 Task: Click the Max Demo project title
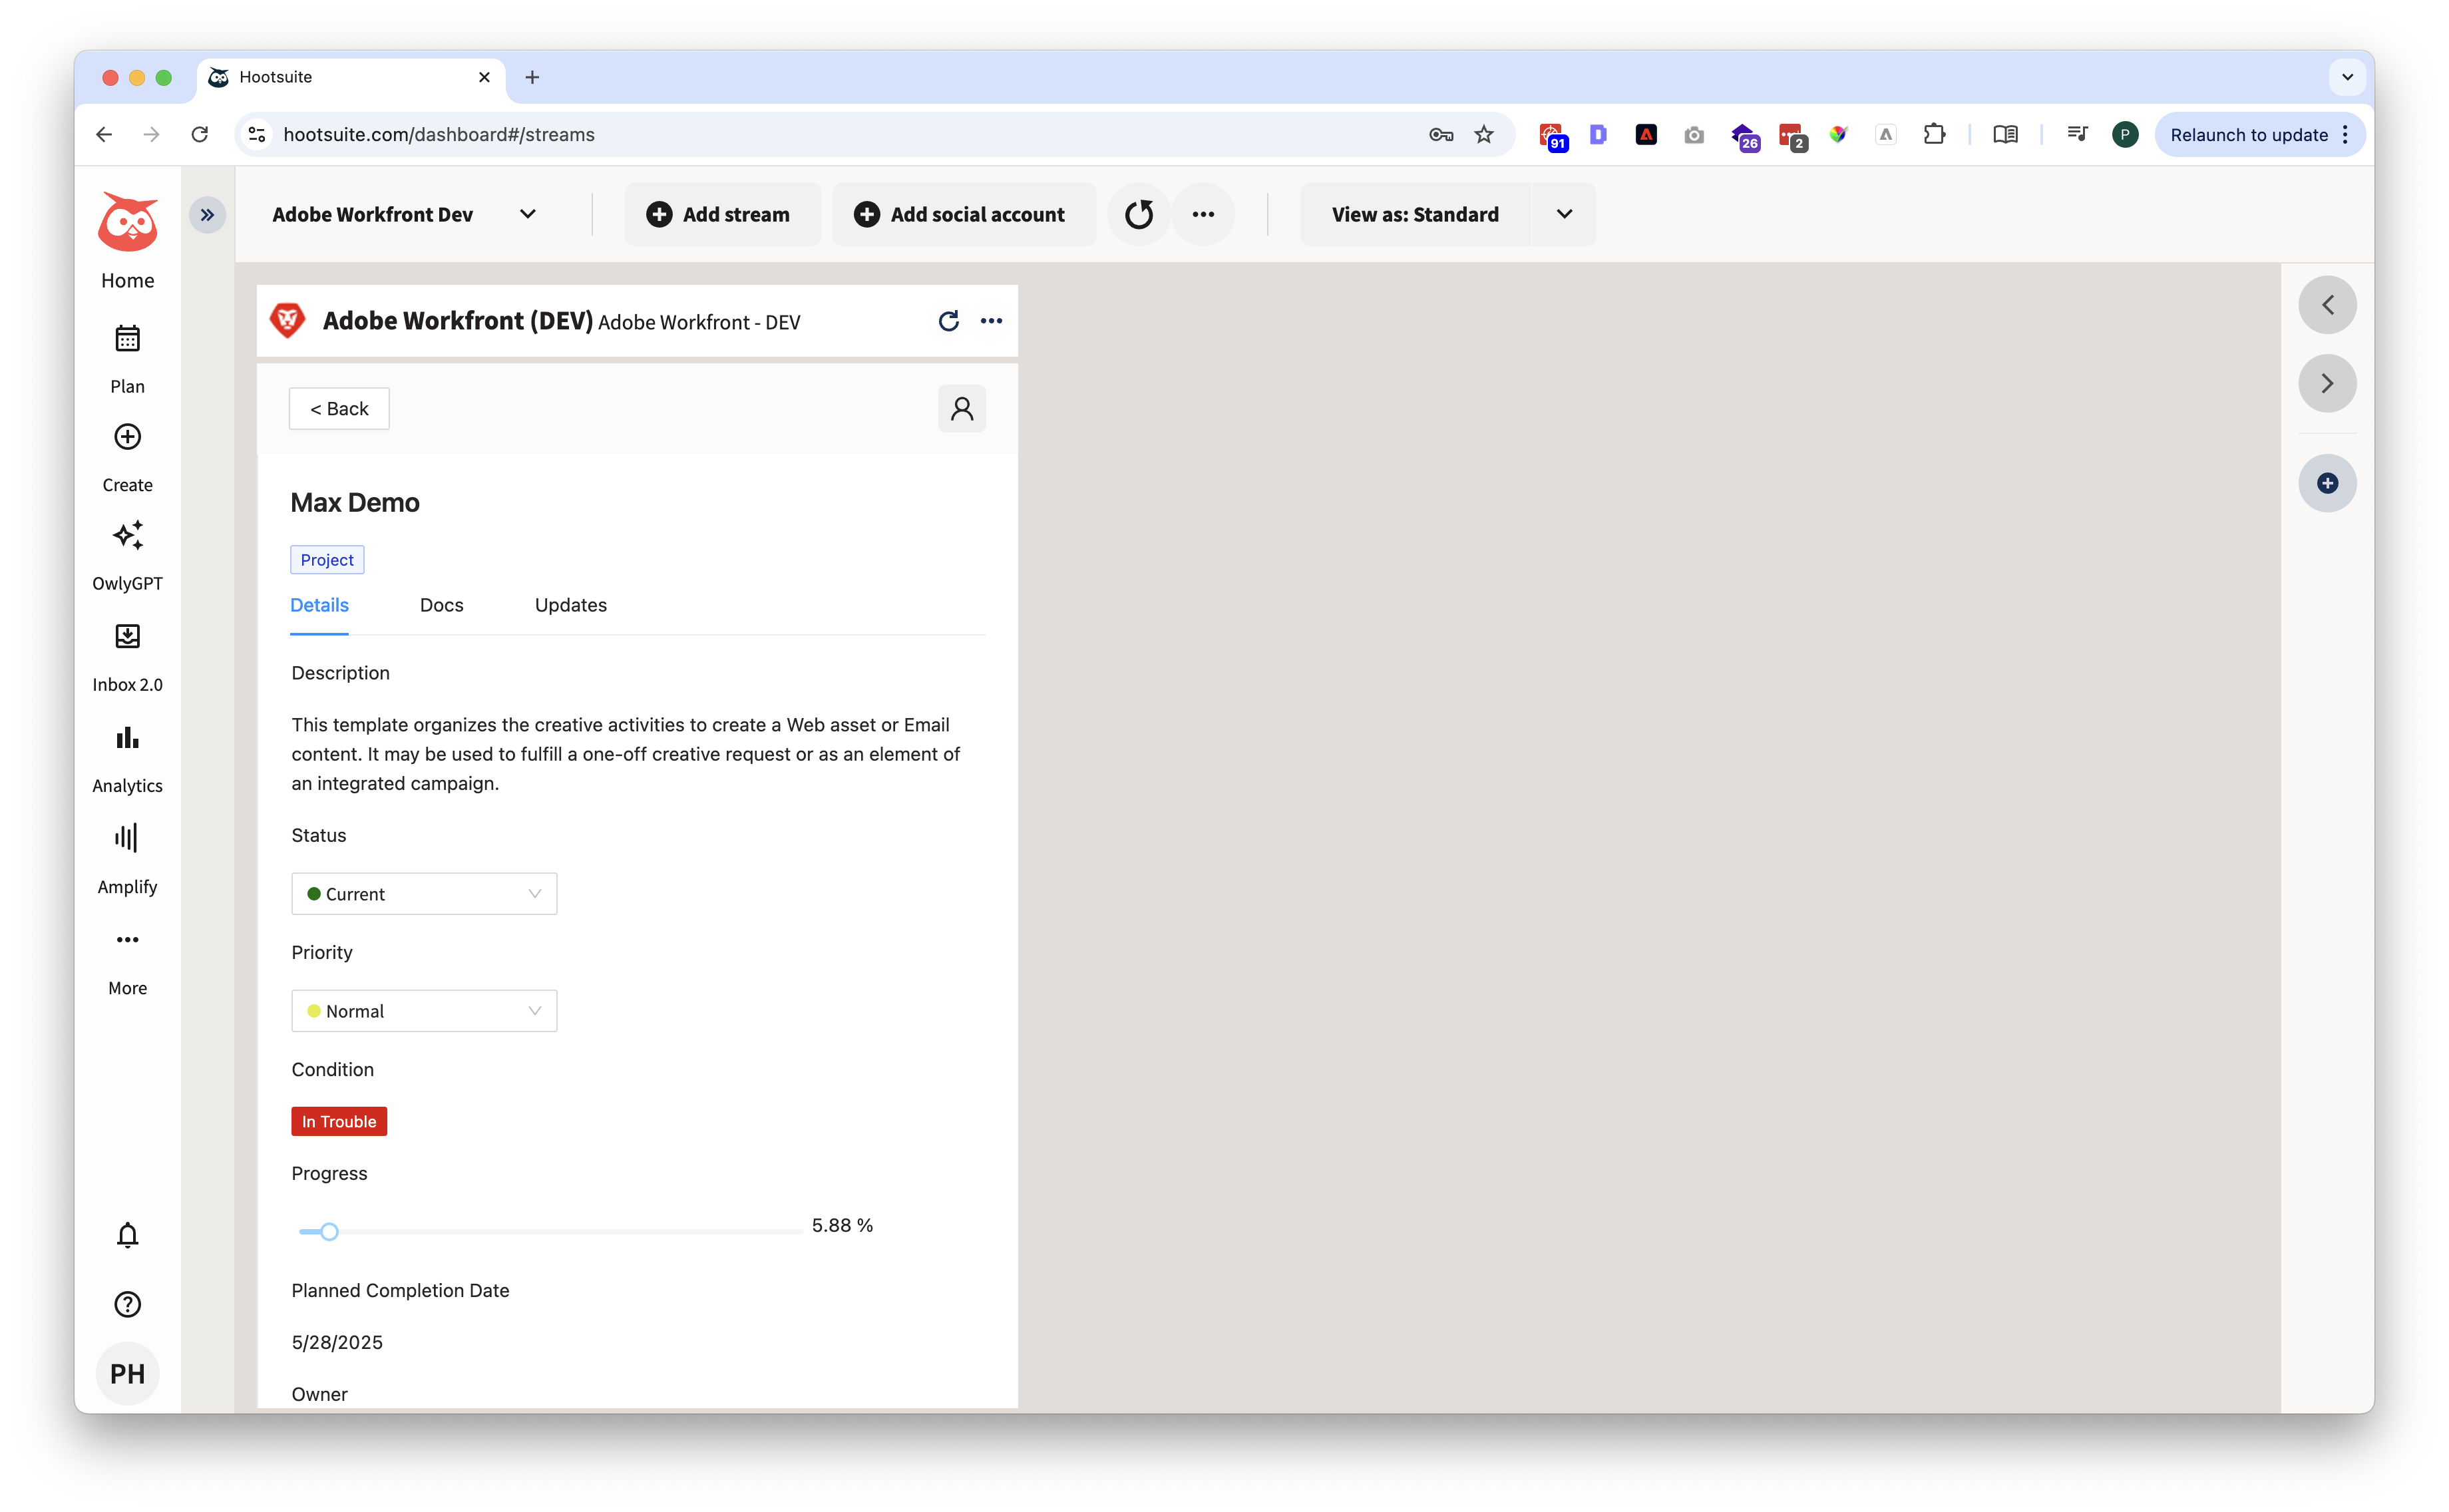tap(355, 503)
